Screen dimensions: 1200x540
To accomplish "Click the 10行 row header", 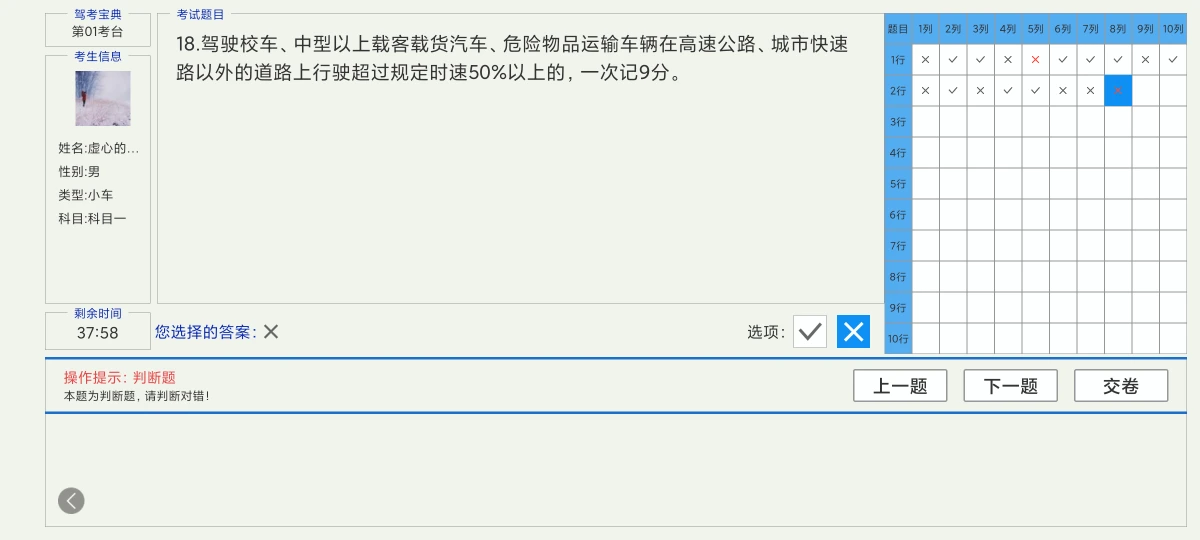I will 898,339.
